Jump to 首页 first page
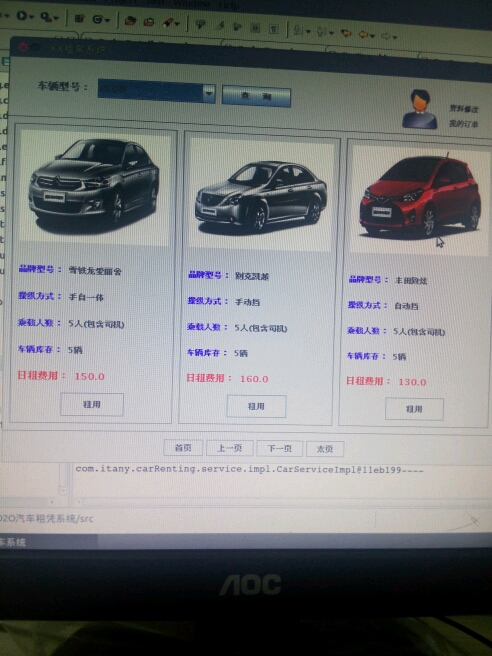Screen dimensions: 492x656 (x=183, y=447)
